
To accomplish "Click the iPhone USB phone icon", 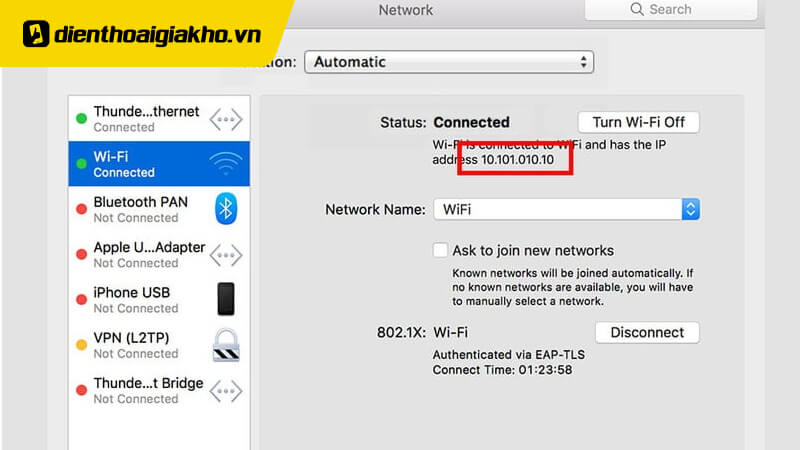I will click(x=226, y=299).
